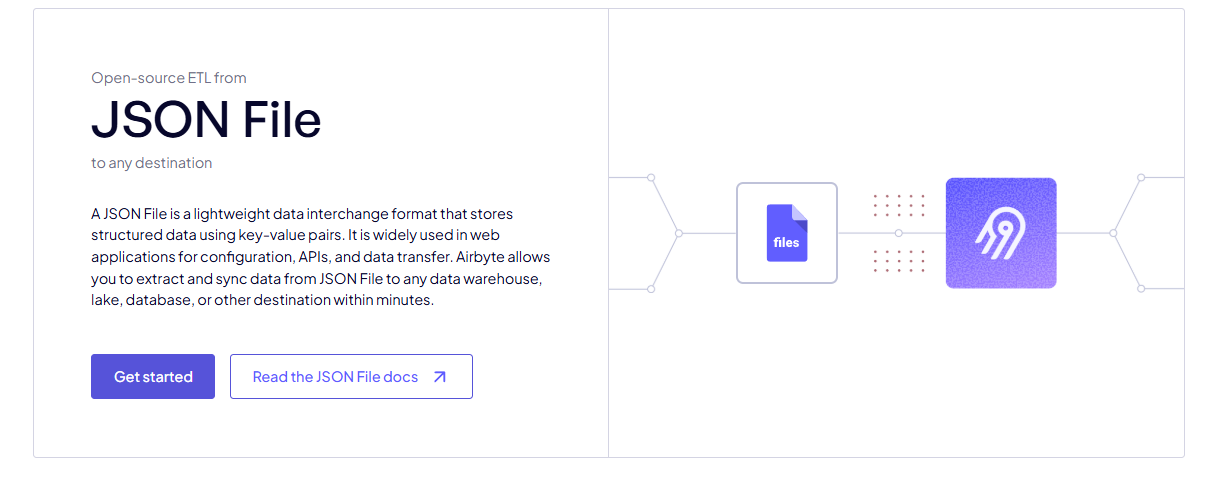Viewport: 1217px width, 485px height.
Task: Click the purple Airbyte logo tile
Action: pos(1000,233)
